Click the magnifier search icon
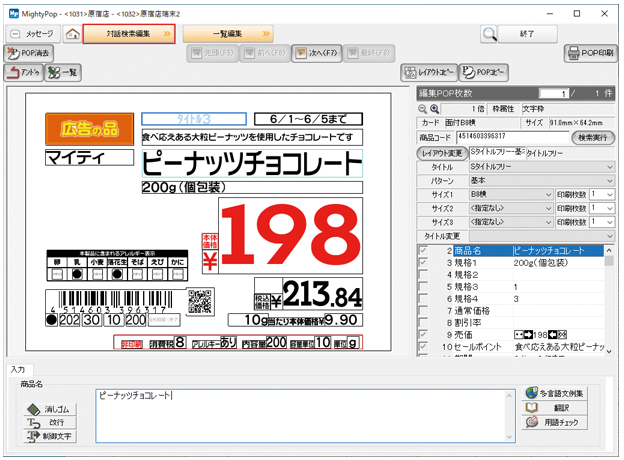624x460 pixels. (x=489, y=34)
